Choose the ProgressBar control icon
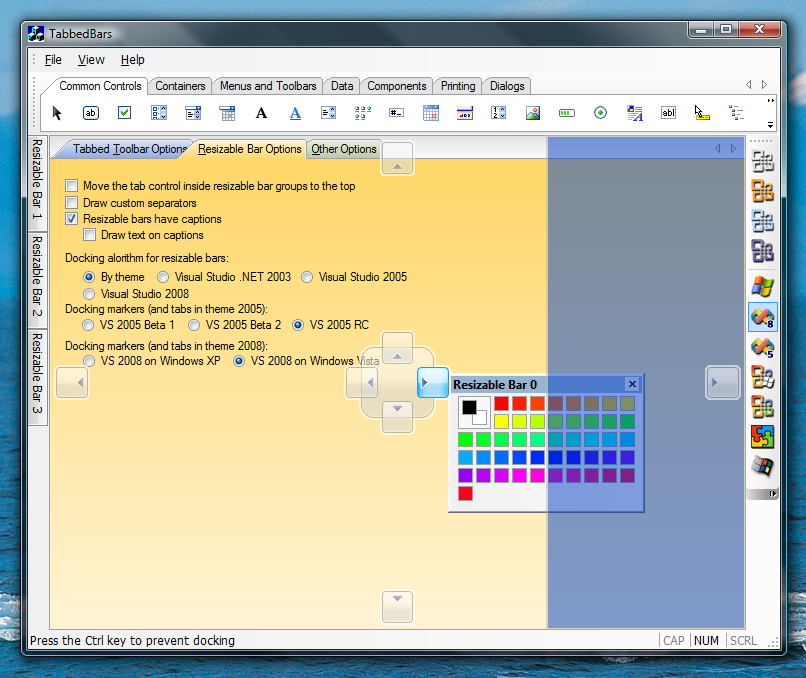This screenshot has width=806, height=678. (567, 113)
